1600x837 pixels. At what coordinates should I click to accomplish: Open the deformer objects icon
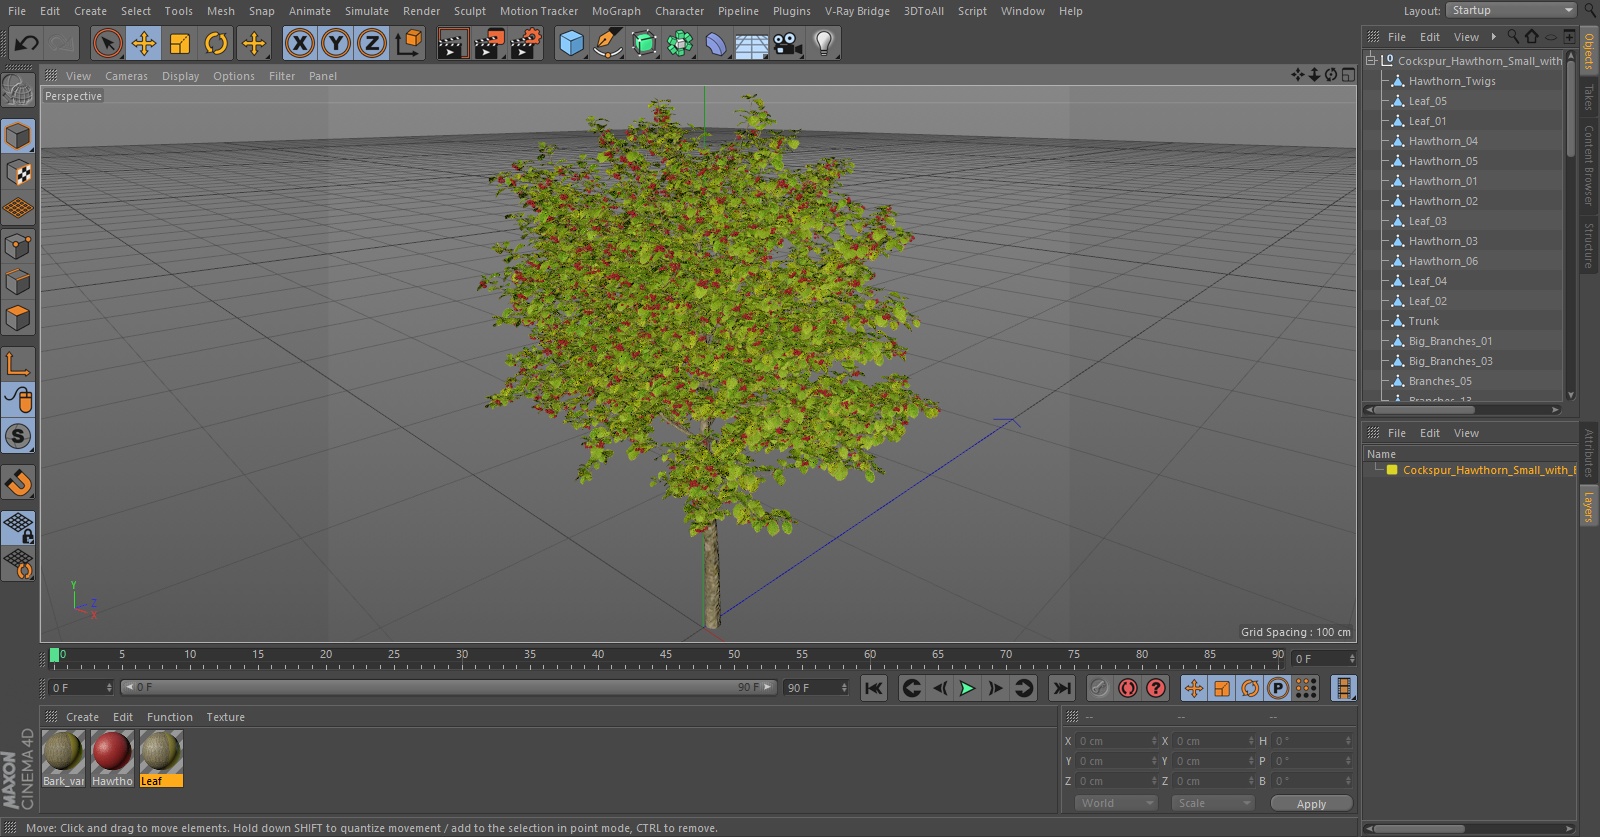(x=715, y=43)
